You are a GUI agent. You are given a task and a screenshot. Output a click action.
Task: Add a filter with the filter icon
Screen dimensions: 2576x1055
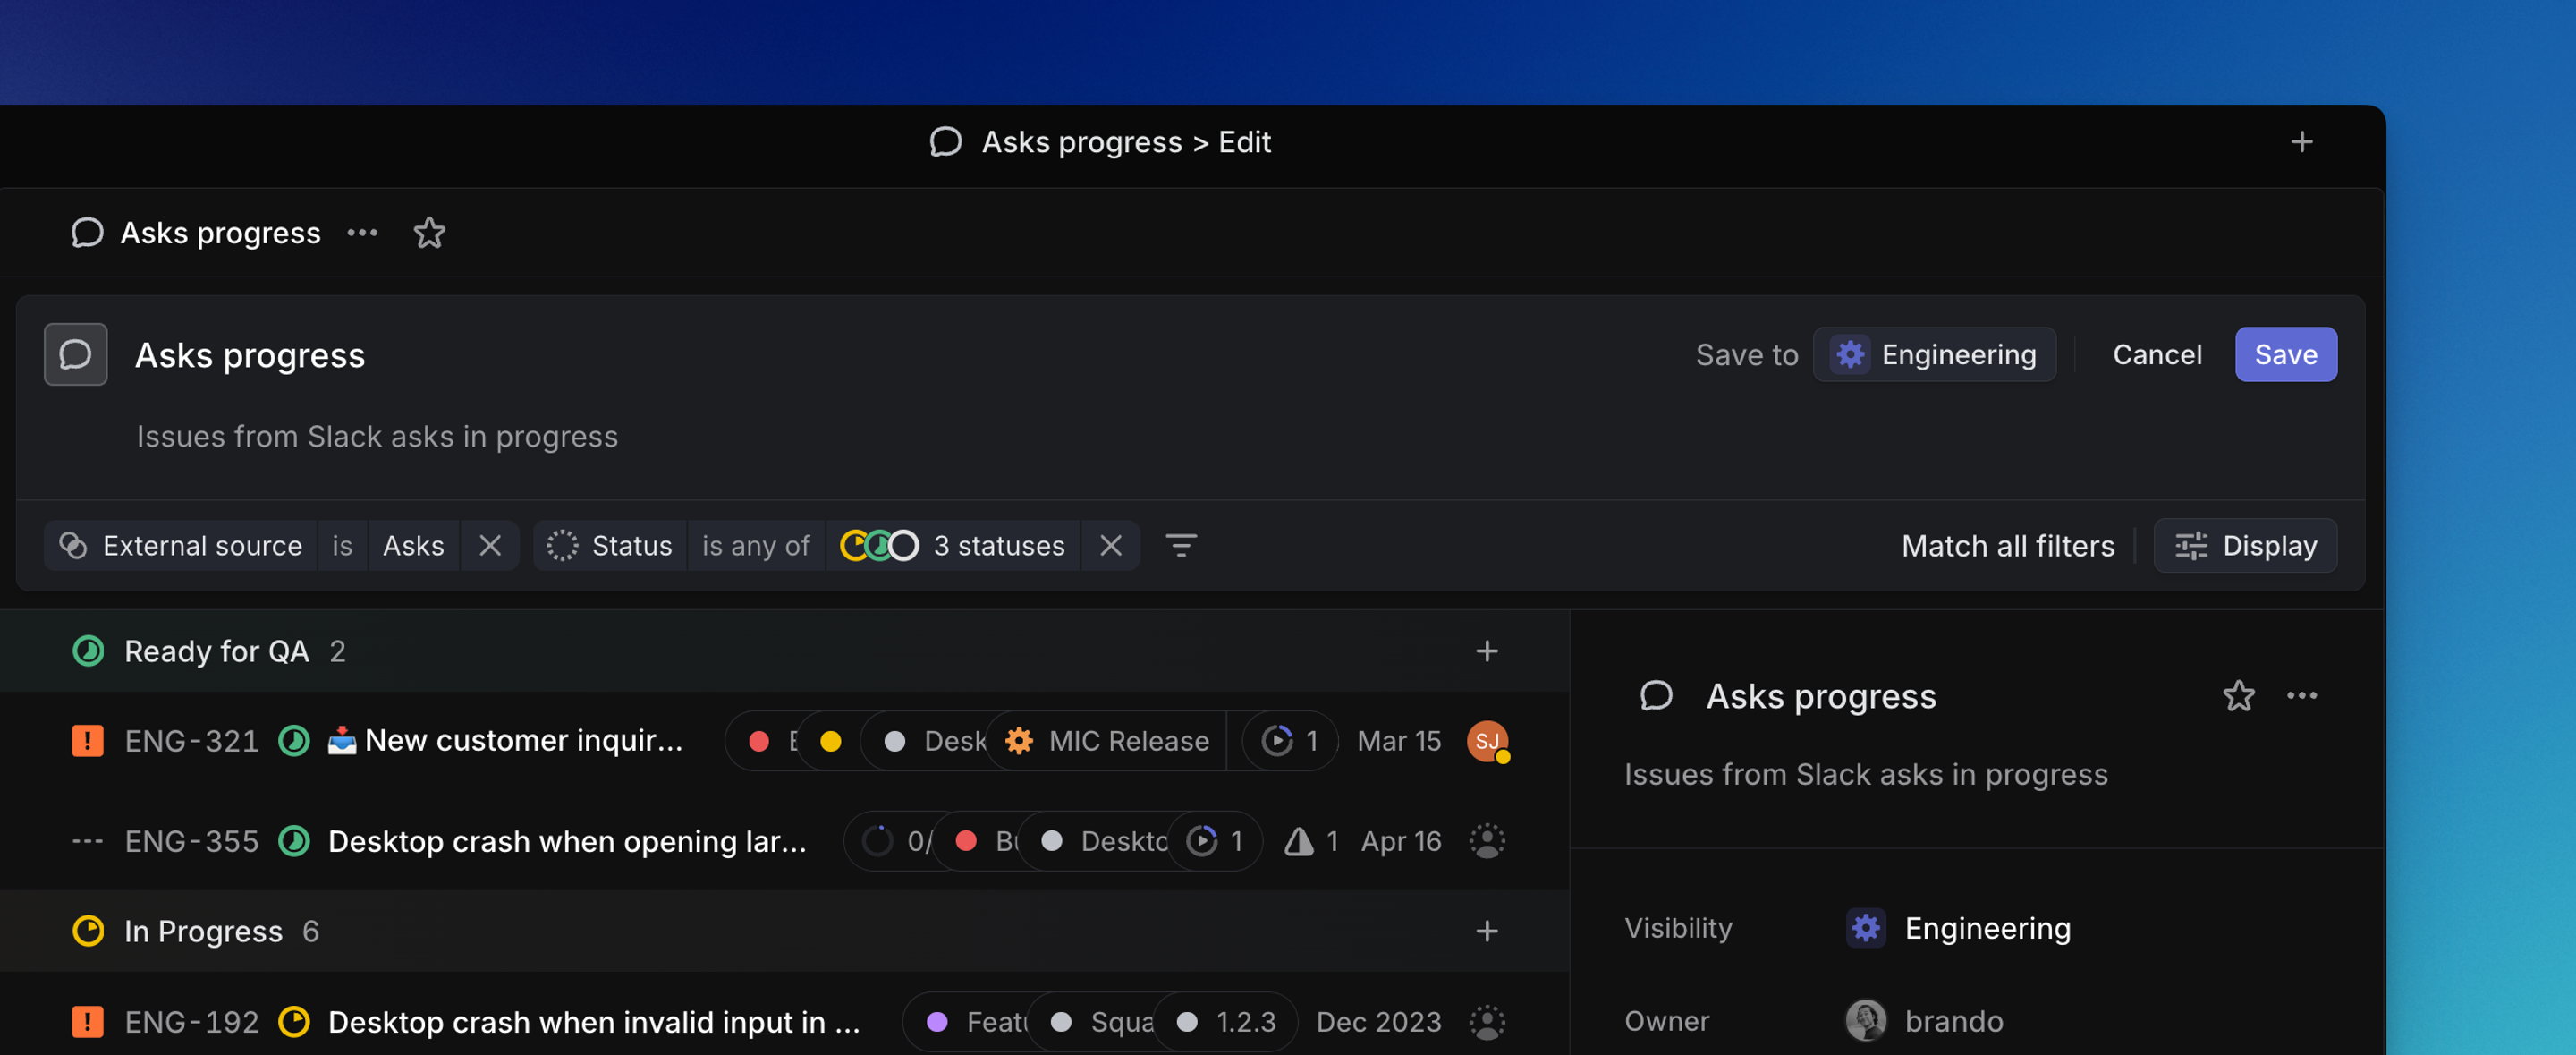click(x=1181, y=546)
